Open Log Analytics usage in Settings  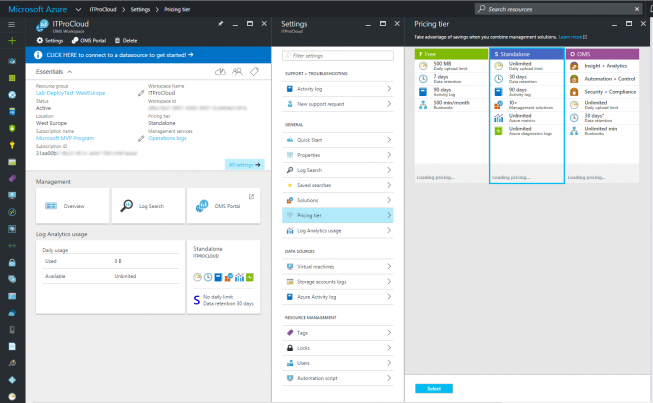(338, 231)
